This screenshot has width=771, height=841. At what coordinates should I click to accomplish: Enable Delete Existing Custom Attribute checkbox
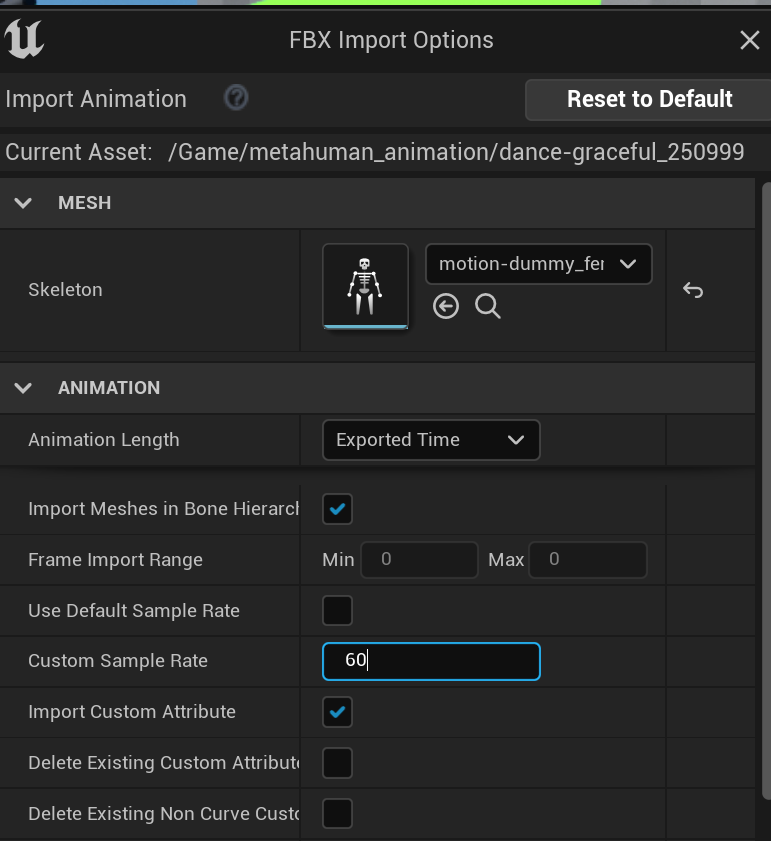[338, 763]
